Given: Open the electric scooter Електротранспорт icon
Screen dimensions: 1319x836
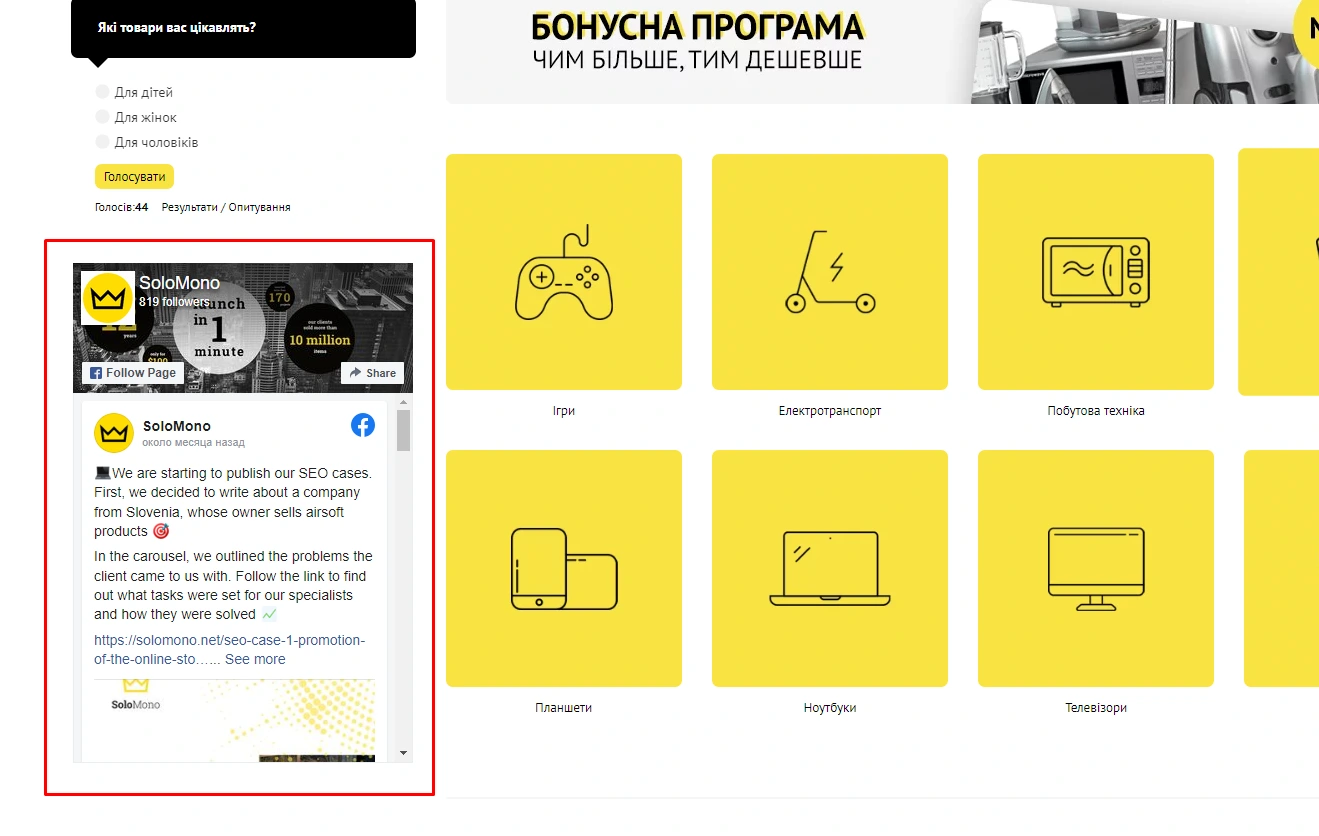Looking at the screenshot, I should click(830, 272).
